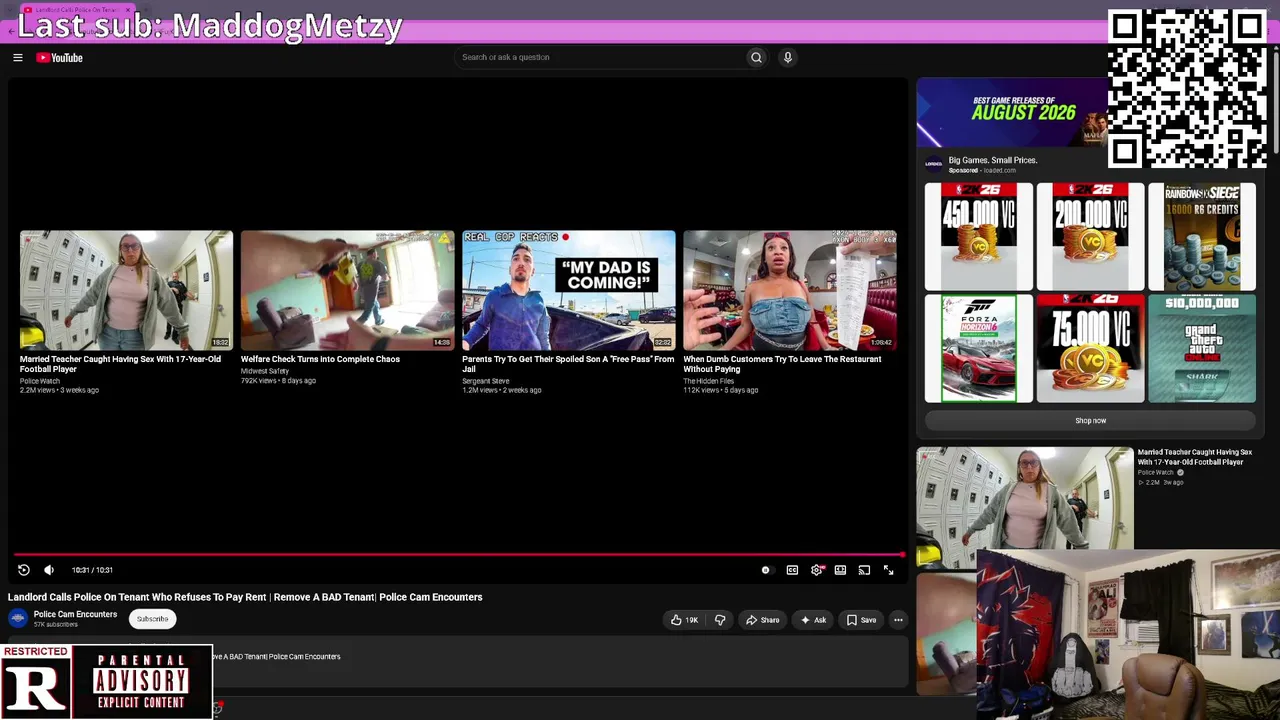The width and height of the screenshot is (1280, 720).
Task: Click the video progress bar
Action: click(x=458, y=554)
